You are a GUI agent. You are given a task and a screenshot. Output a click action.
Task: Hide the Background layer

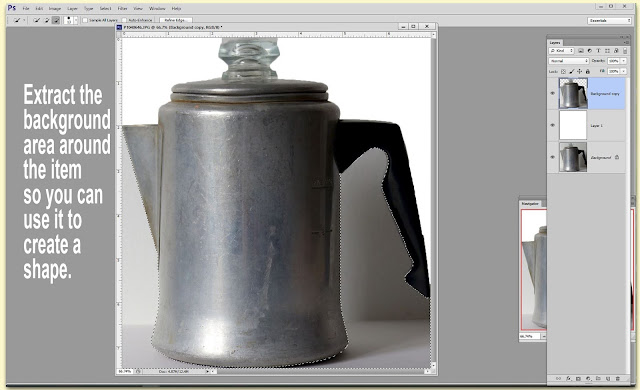pos(553,157)
